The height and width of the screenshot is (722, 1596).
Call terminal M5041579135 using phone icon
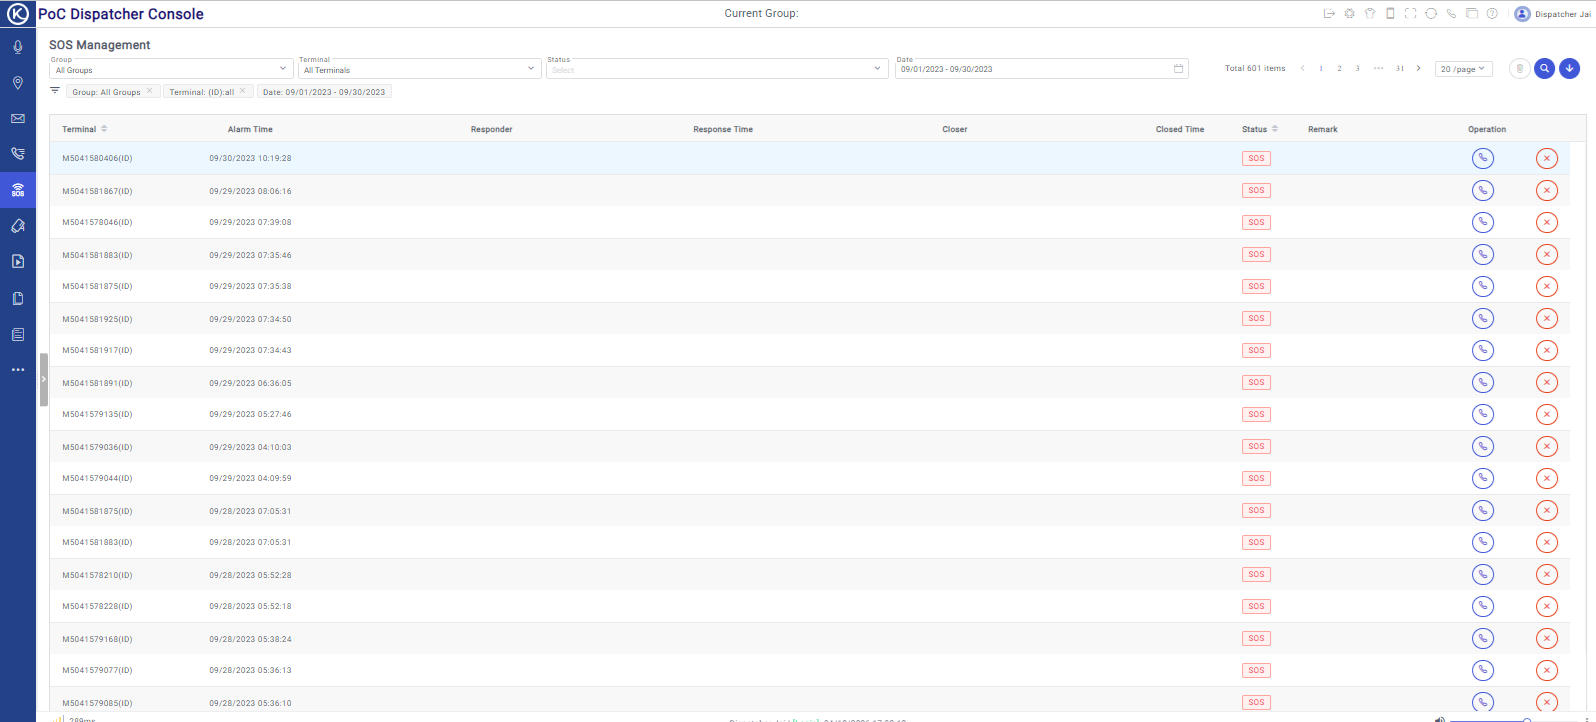pos(1483,414)
